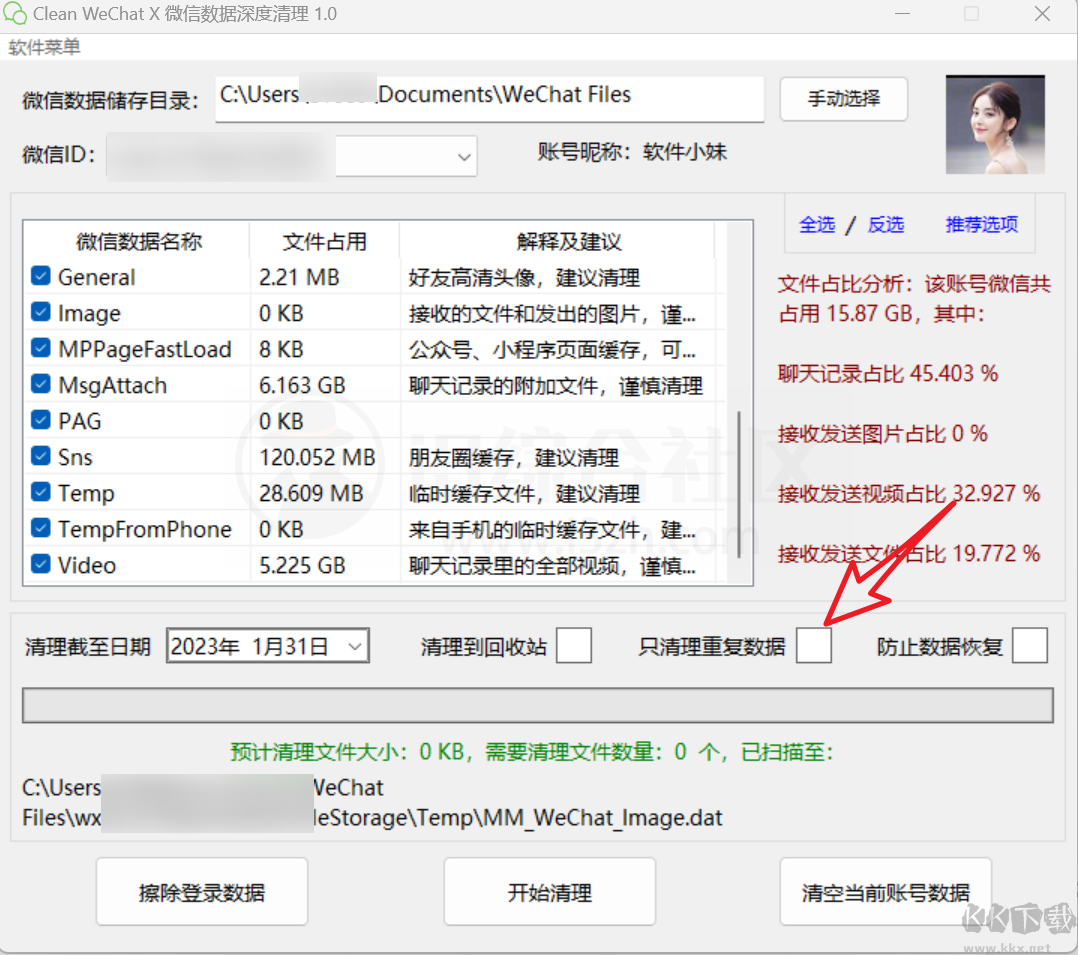Click the WeChat Files directory input field
Viewport: 1078px width, 955px height.
pyautogui.click(x=490, y=99)
